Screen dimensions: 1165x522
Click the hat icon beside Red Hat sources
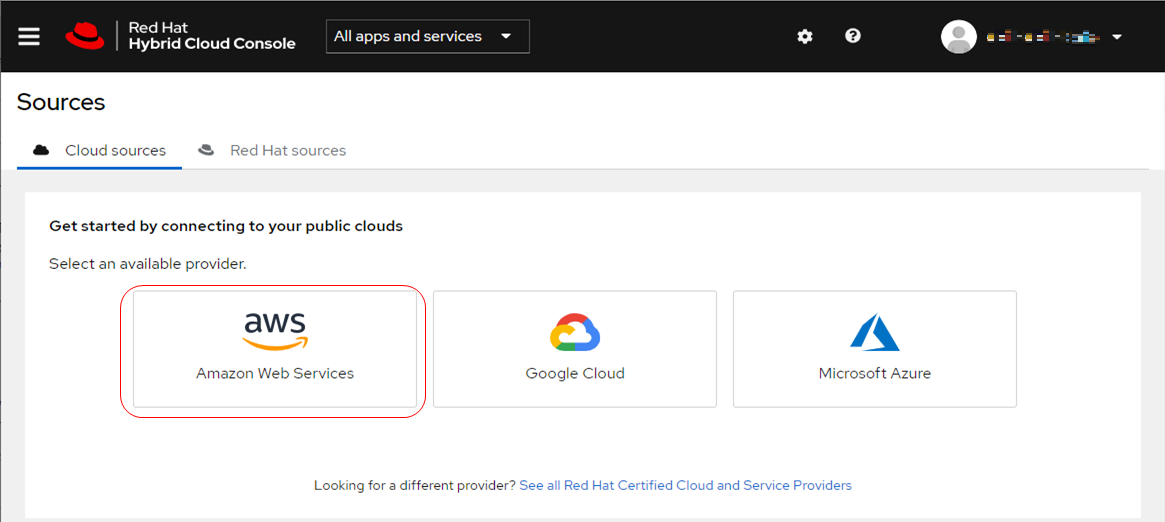pyautogui.click(x=207, y=150)
